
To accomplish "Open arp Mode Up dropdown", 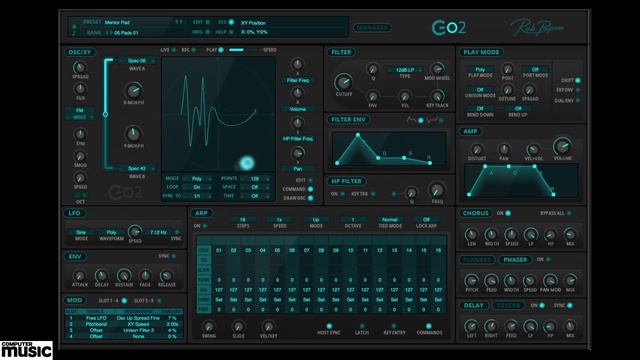I will 316,220.
